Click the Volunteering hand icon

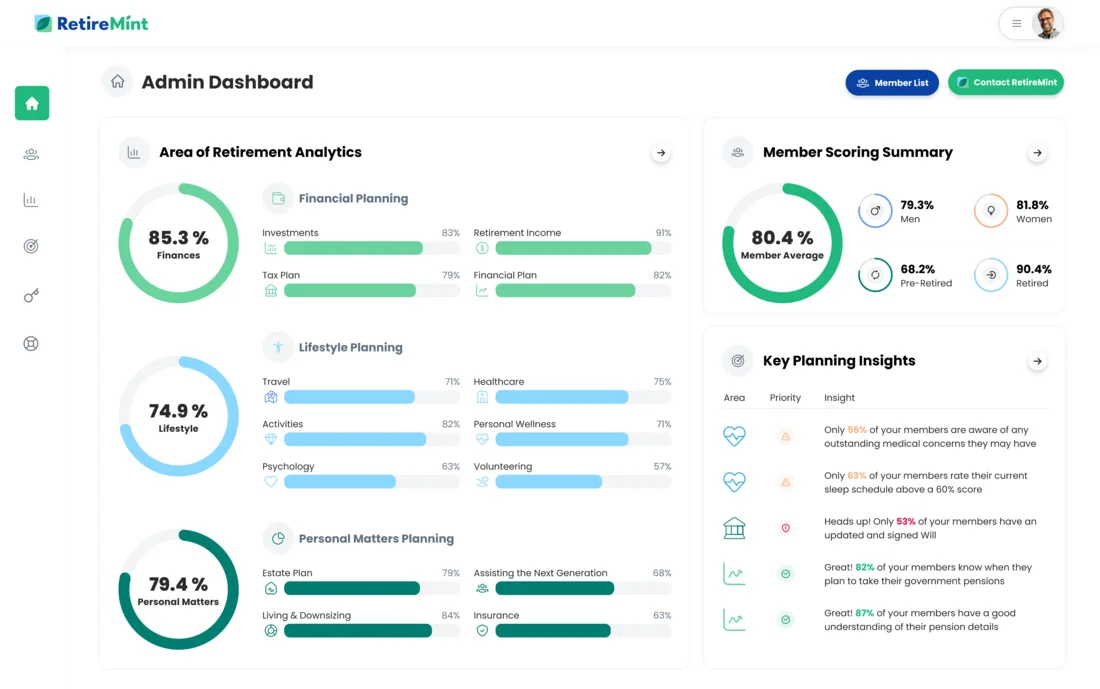pyautogui.click(x=482, y=482)
